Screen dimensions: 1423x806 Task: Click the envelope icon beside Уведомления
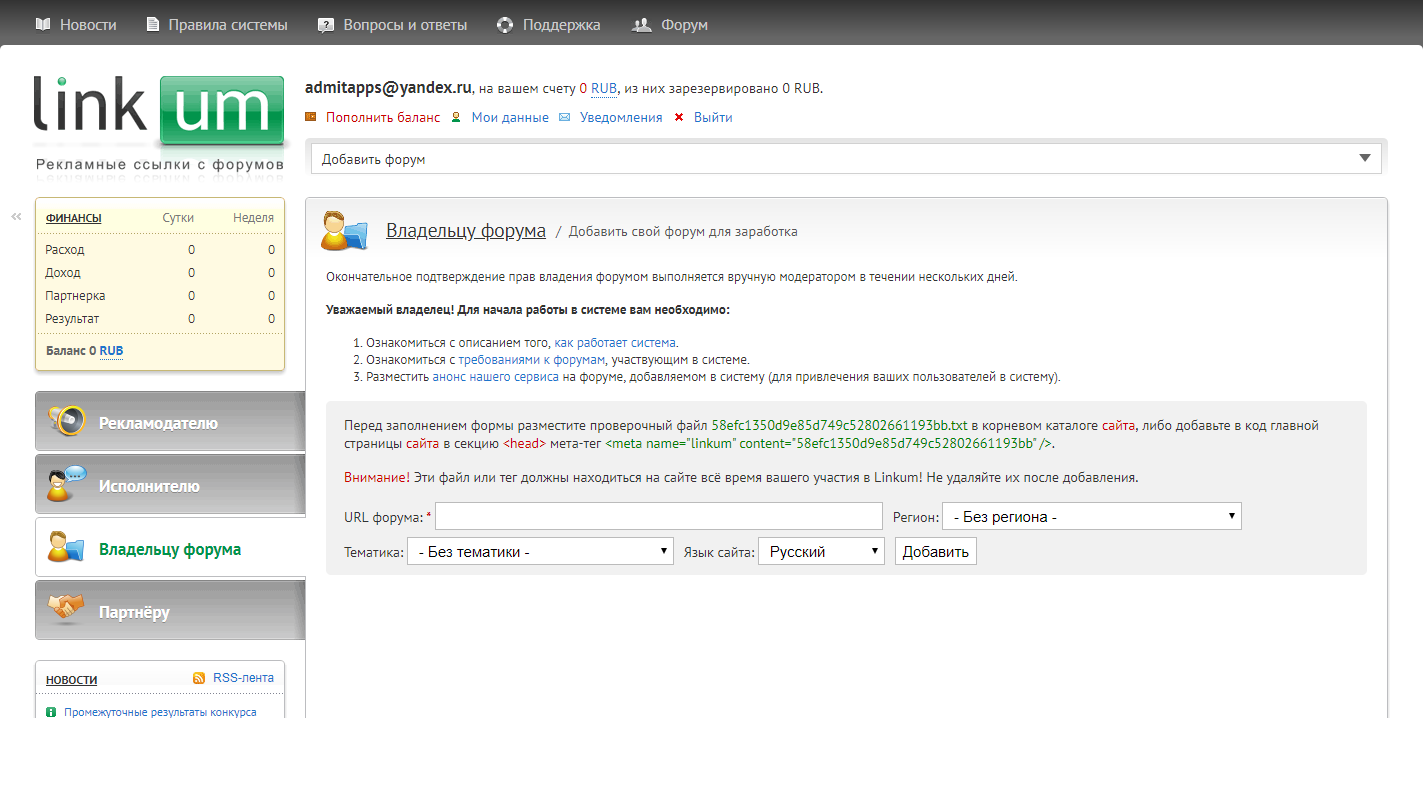(x=564, y=117)
